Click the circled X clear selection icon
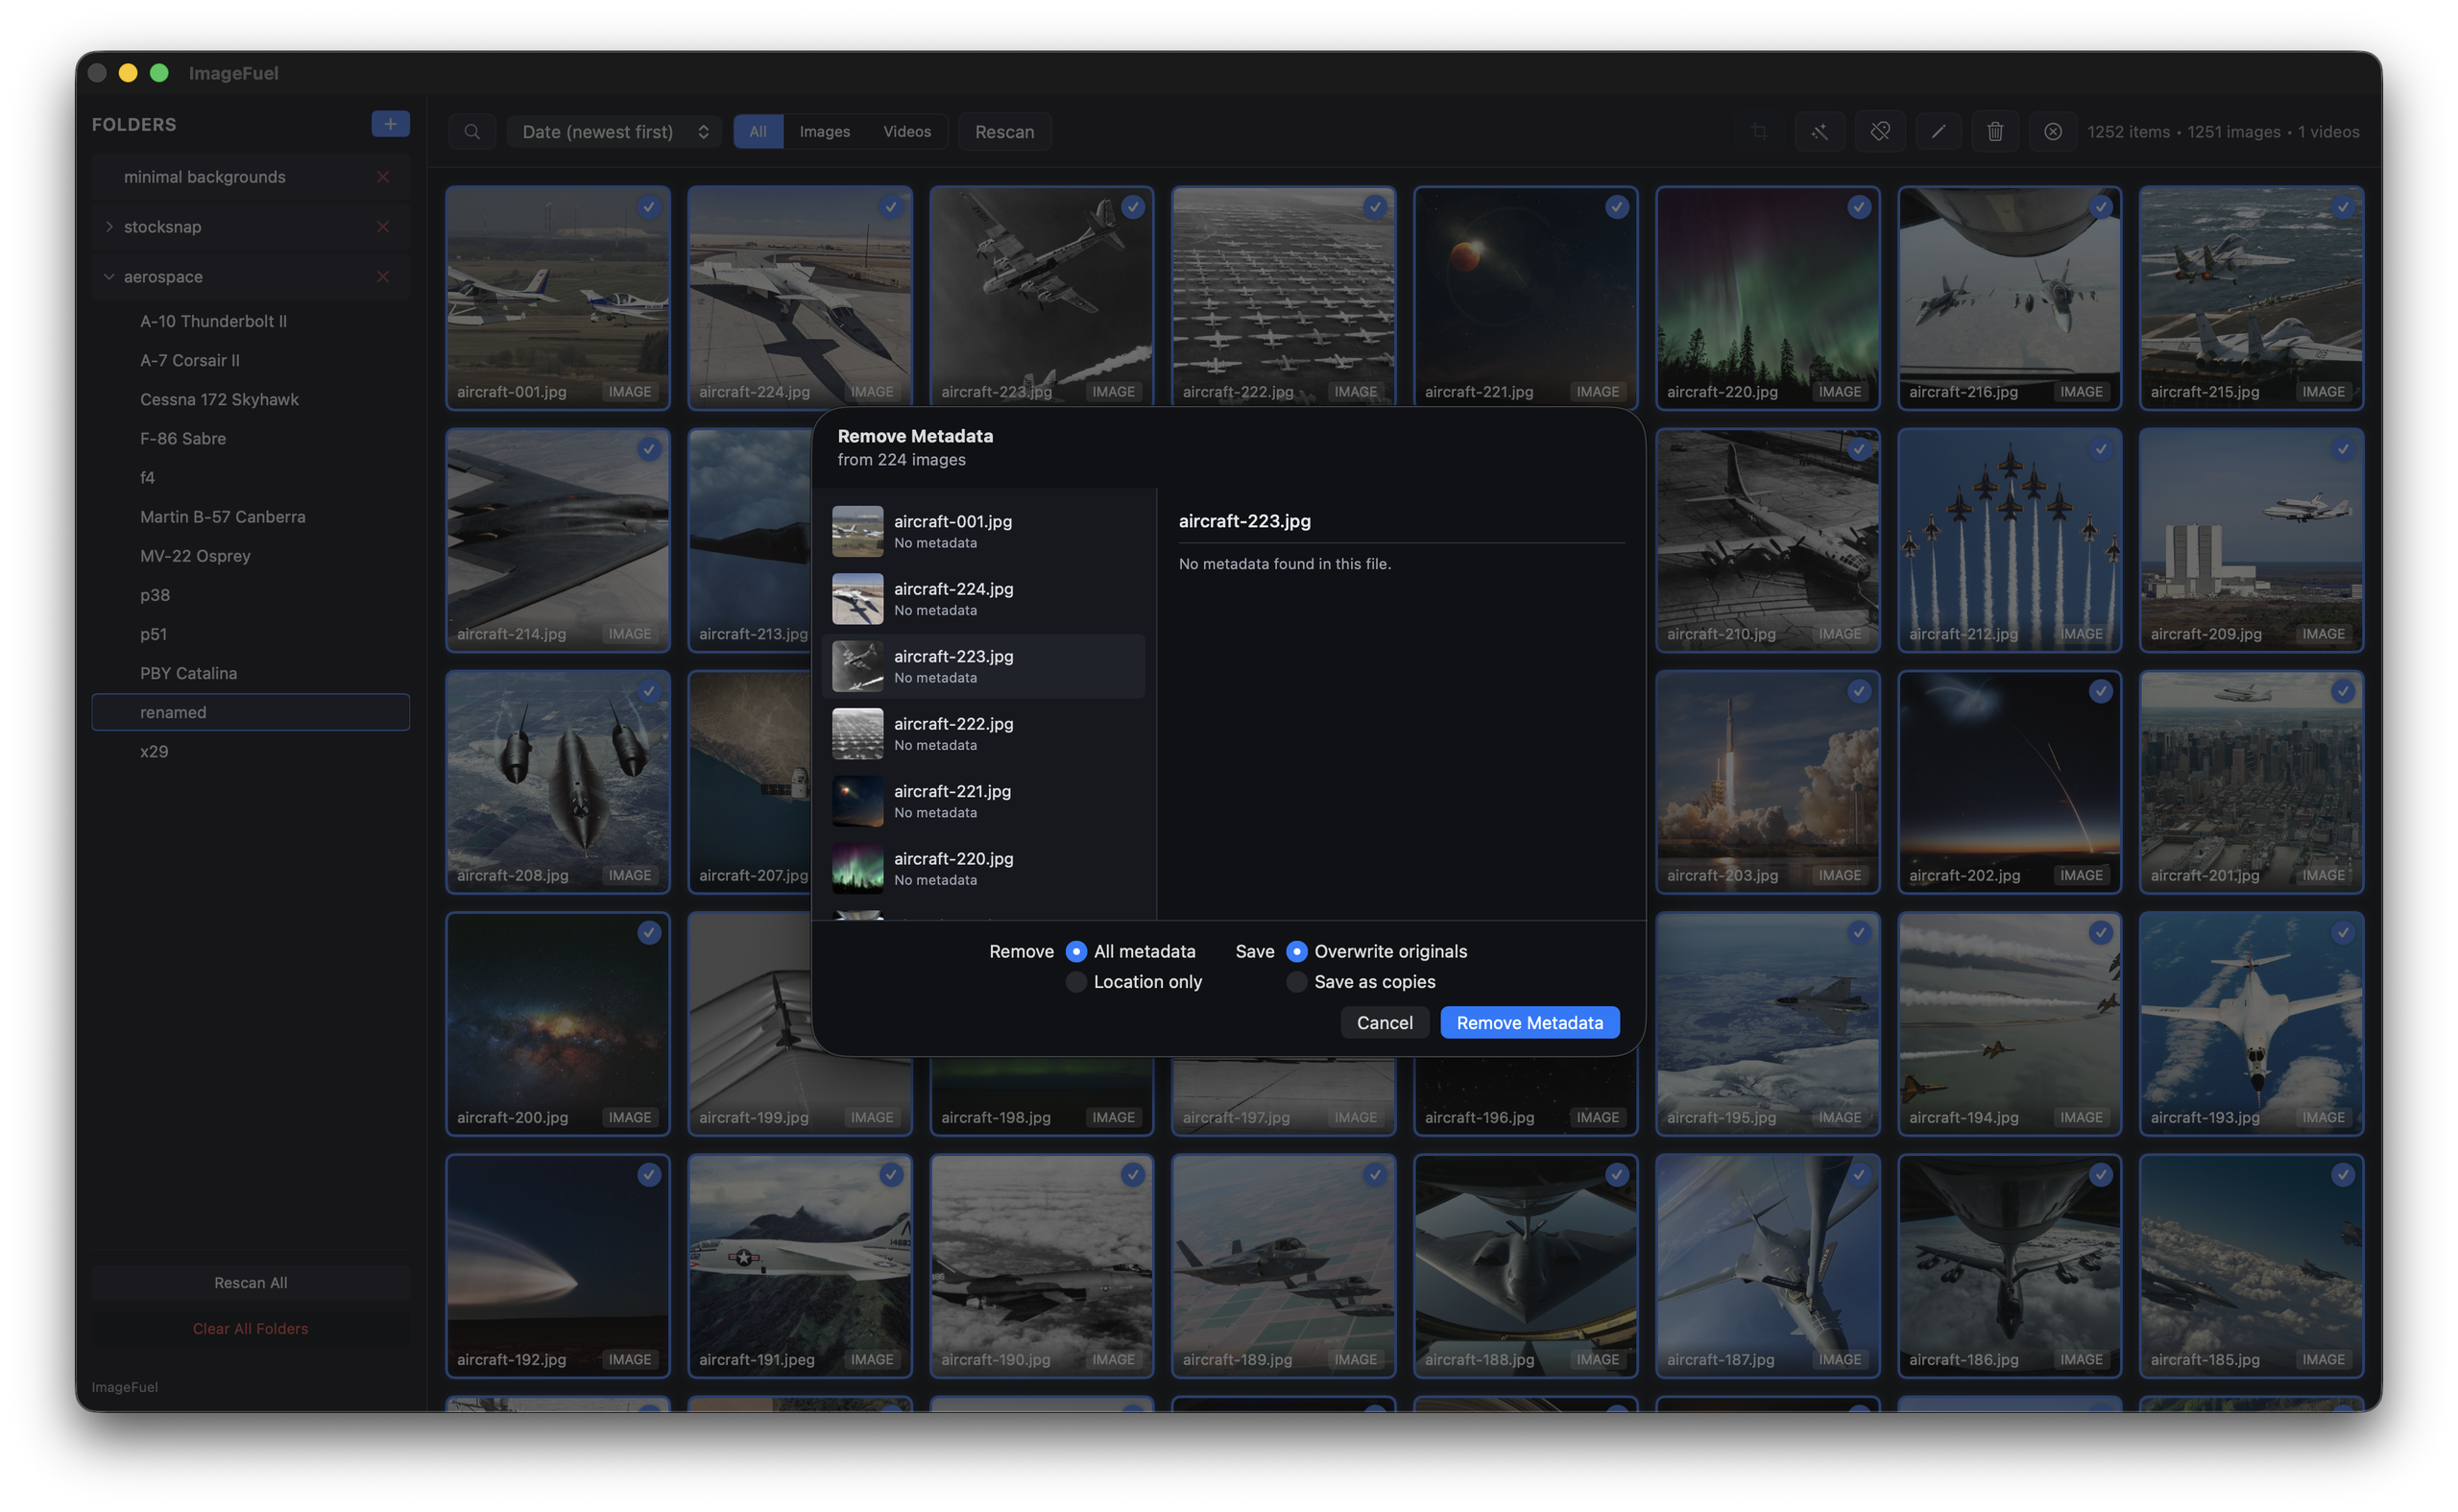Screen dimensions: 2458x1512 (x=2053, y=132)
